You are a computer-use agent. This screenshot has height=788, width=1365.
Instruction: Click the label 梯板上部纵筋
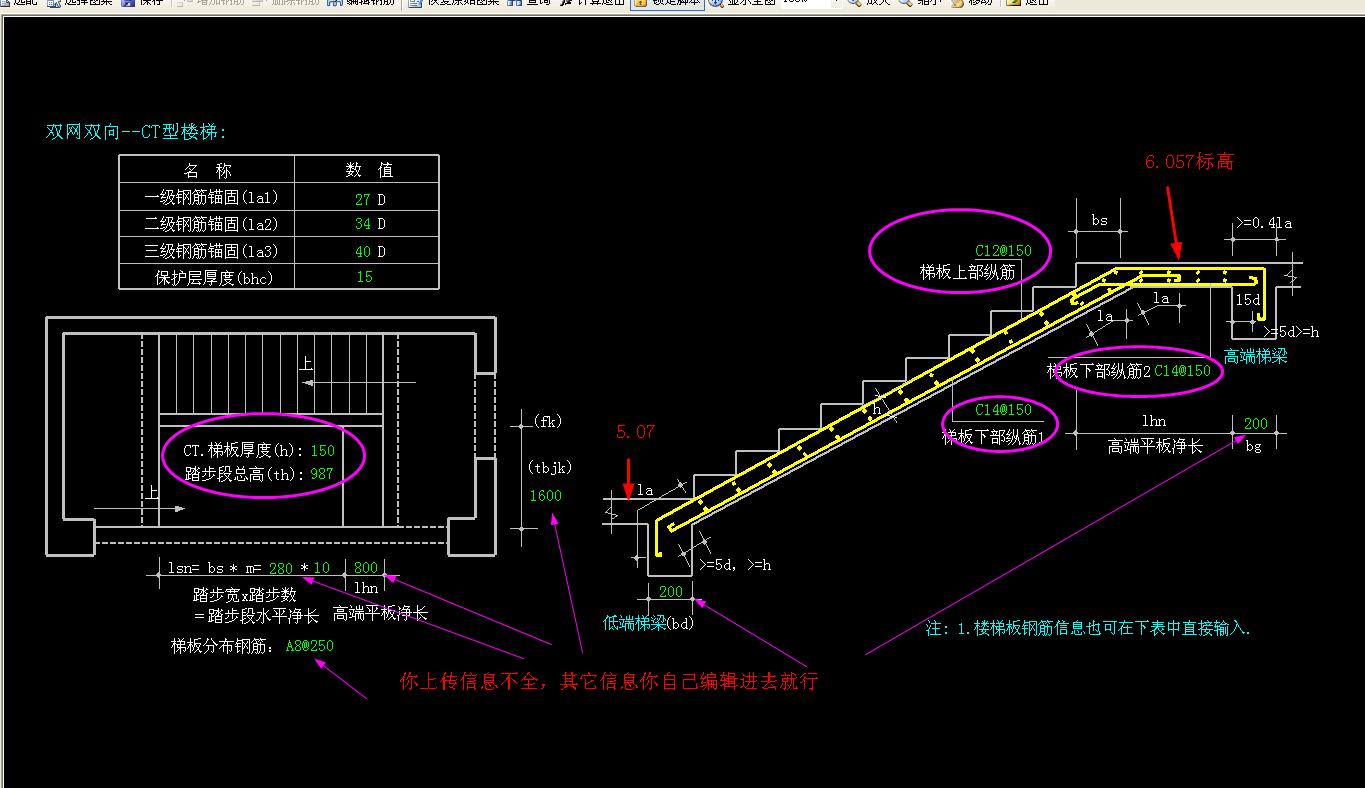coord(967,271)
